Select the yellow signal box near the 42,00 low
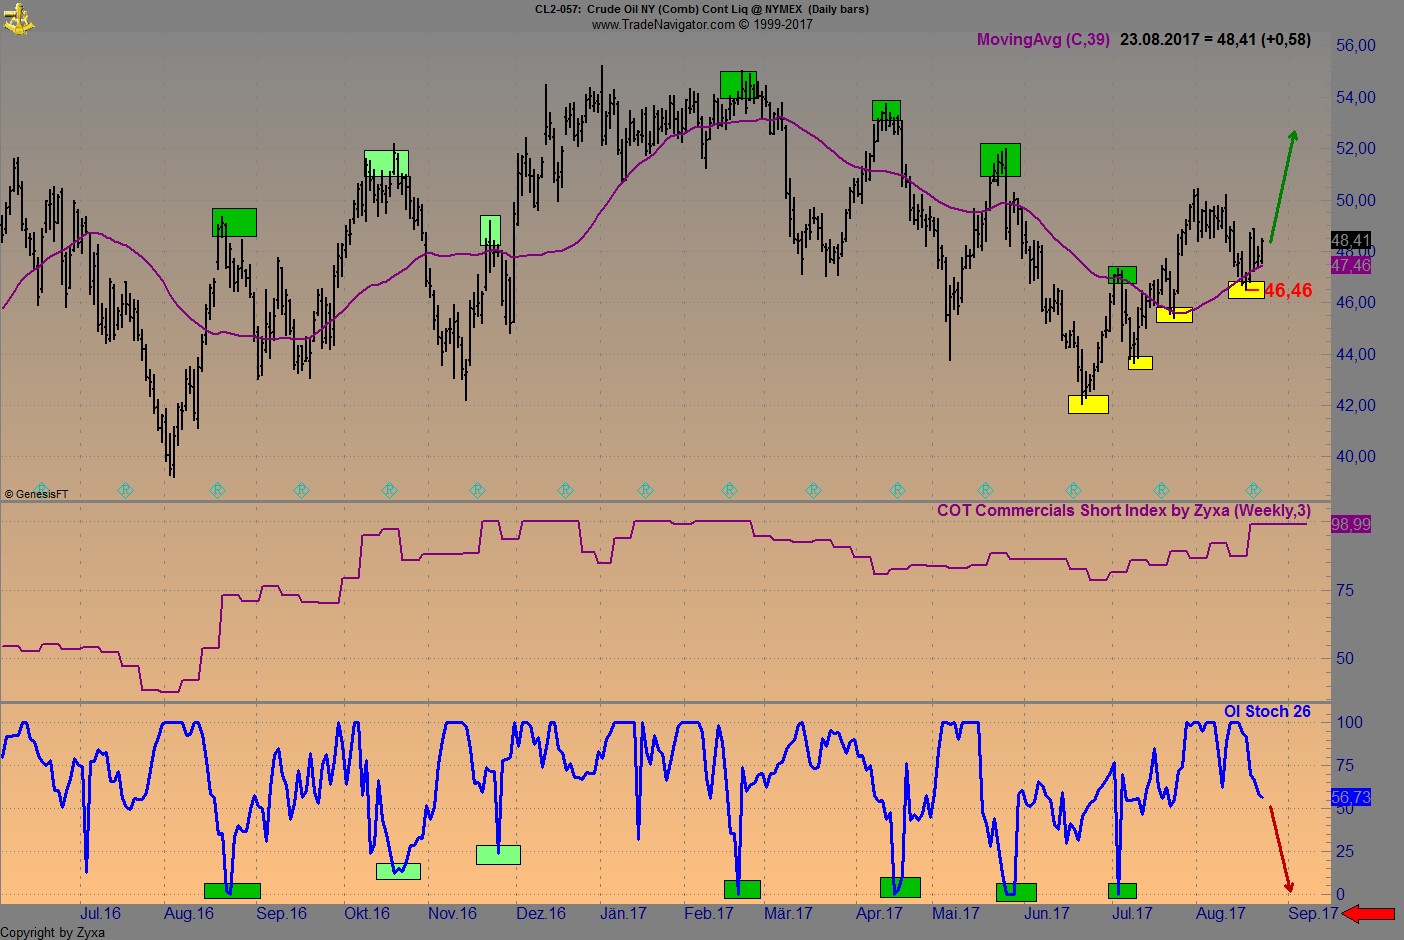The image size is (1404, 940). [1087, 404]
